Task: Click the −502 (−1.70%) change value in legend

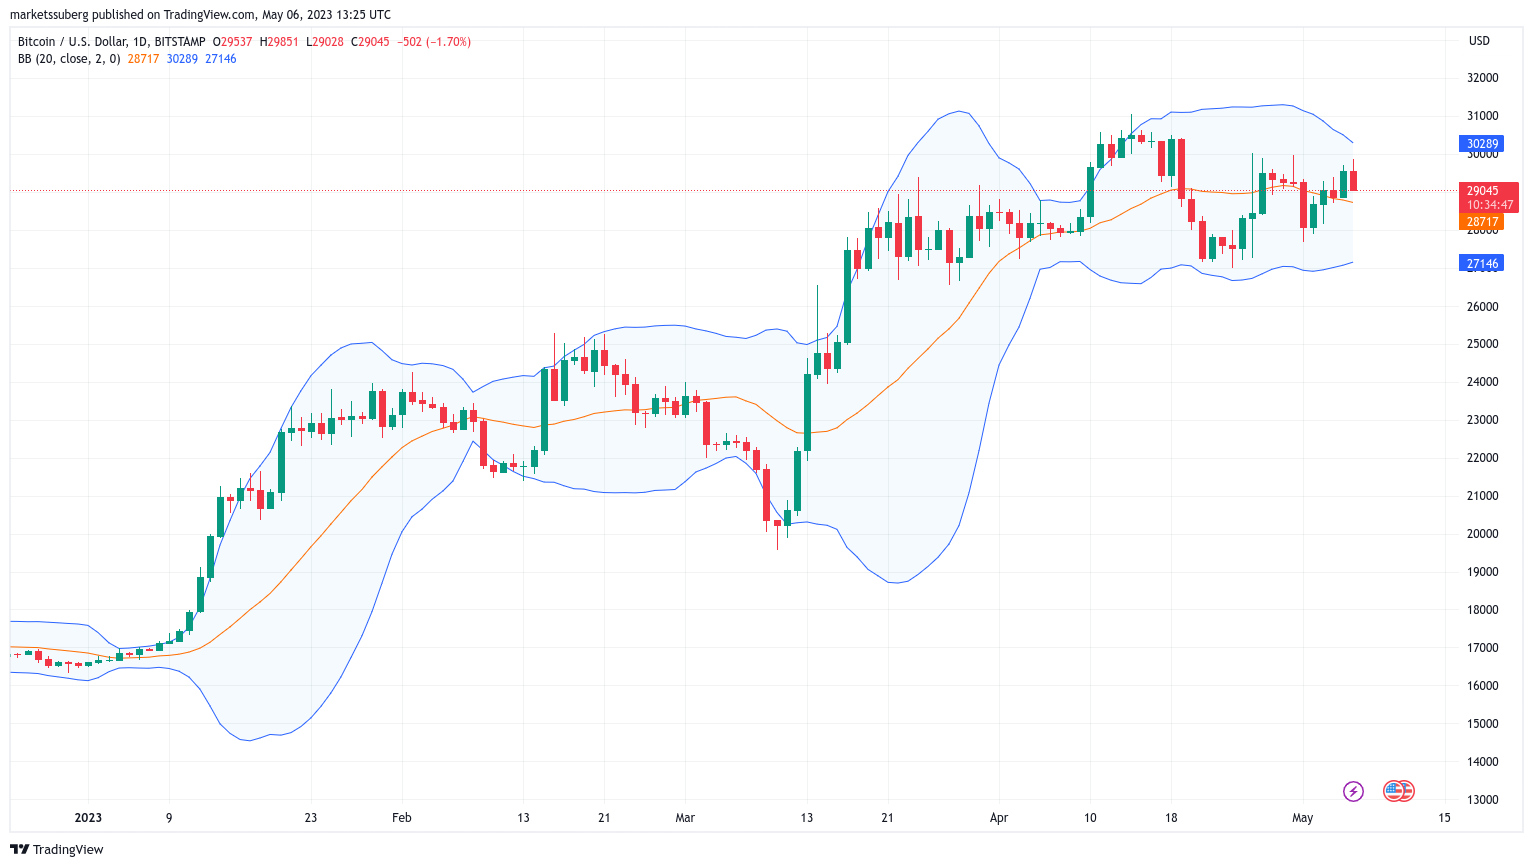Action: point(434,42)
